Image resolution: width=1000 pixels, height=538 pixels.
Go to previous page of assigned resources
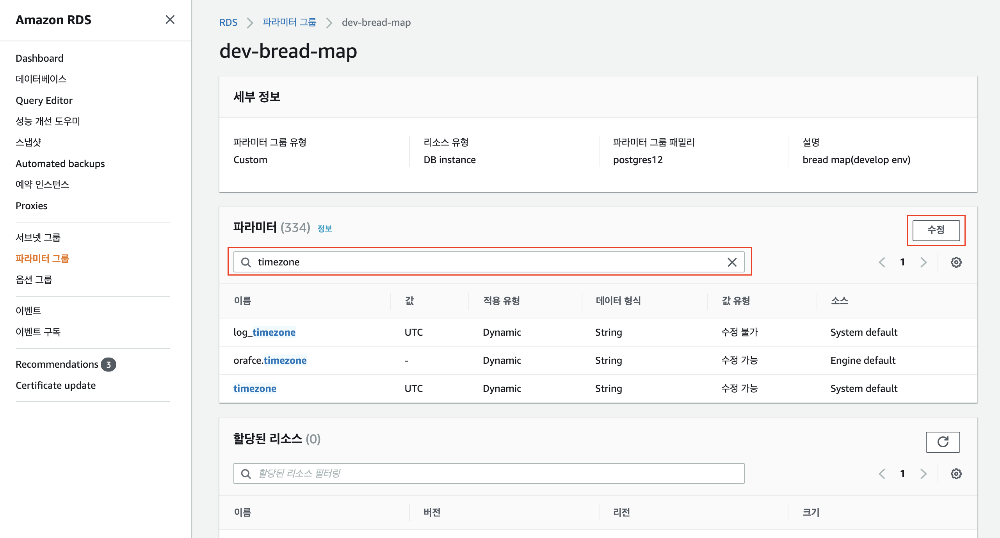[882, 474]
